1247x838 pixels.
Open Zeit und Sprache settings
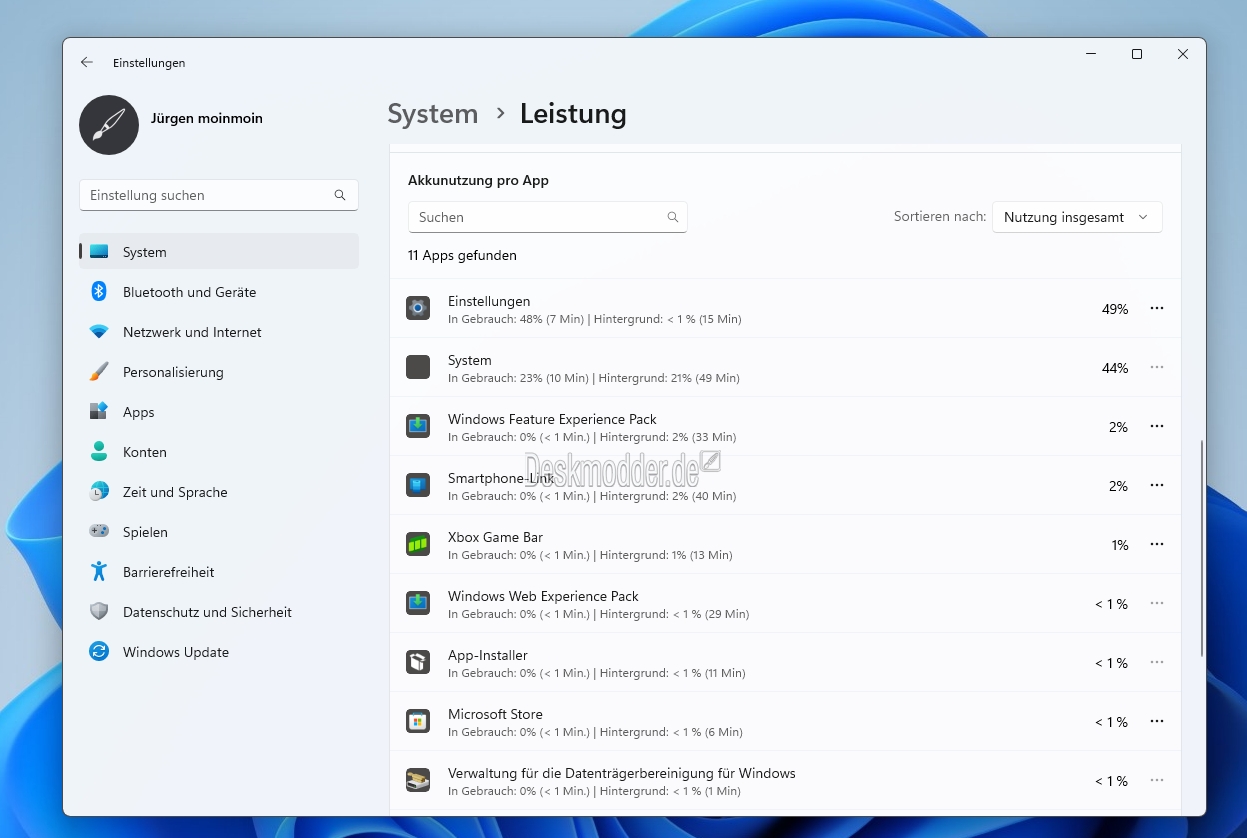tap(219, 492)
